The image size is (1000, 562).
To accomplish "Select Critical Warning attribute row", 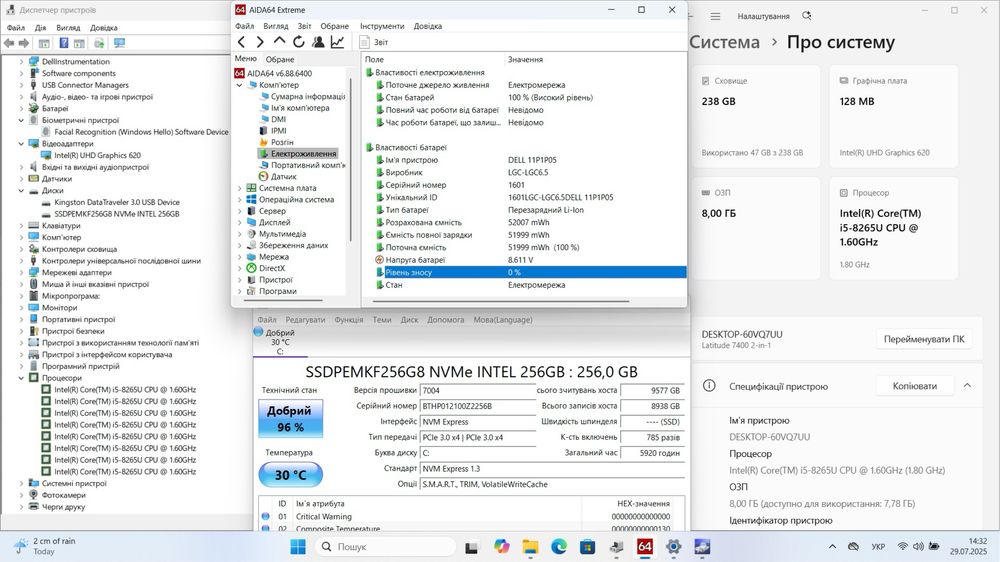I will point(469,517).
